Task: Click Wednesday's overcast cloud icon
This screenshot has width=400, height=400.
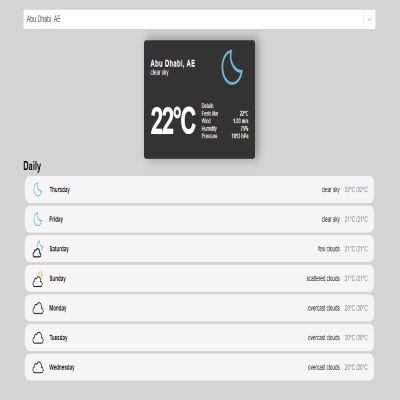Action: [38, 367]
